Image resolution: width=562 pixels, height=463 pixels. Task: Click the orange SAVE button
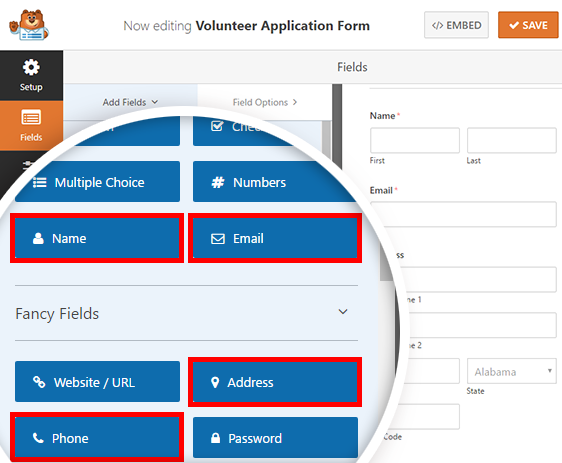[528, 25]
